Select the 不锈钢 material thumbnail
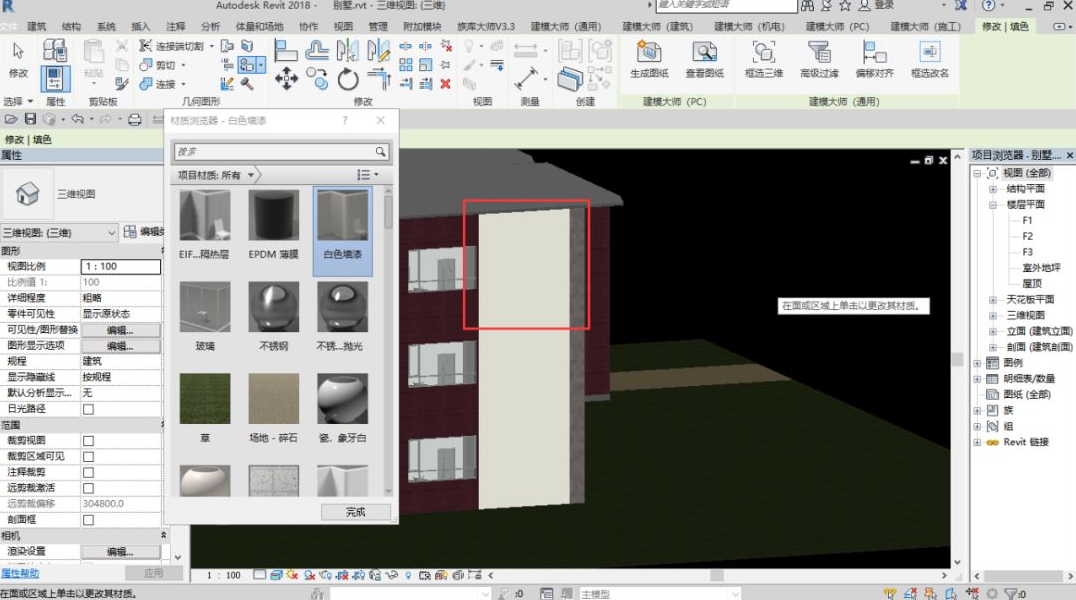 click(x=273, y=306)
